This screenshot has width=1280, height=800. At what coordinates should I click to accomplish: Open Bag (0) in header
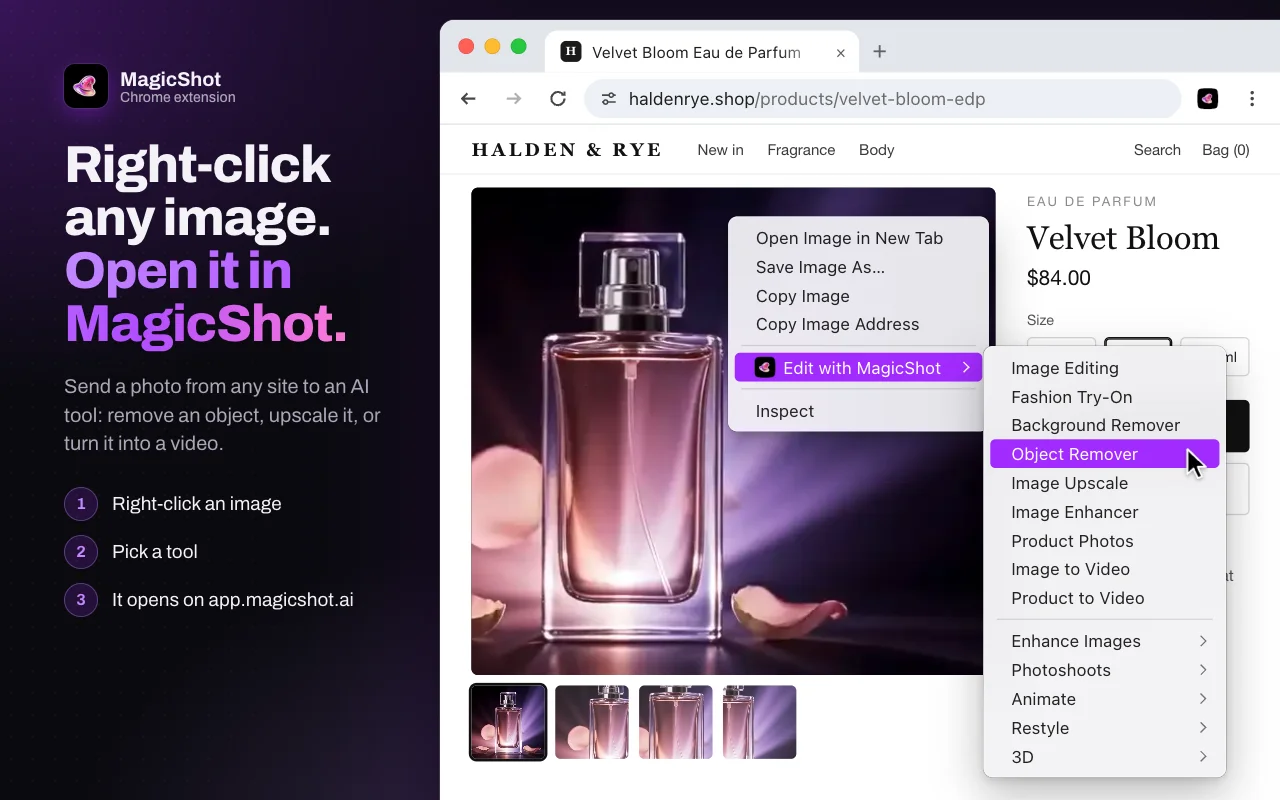point(1226,150)
